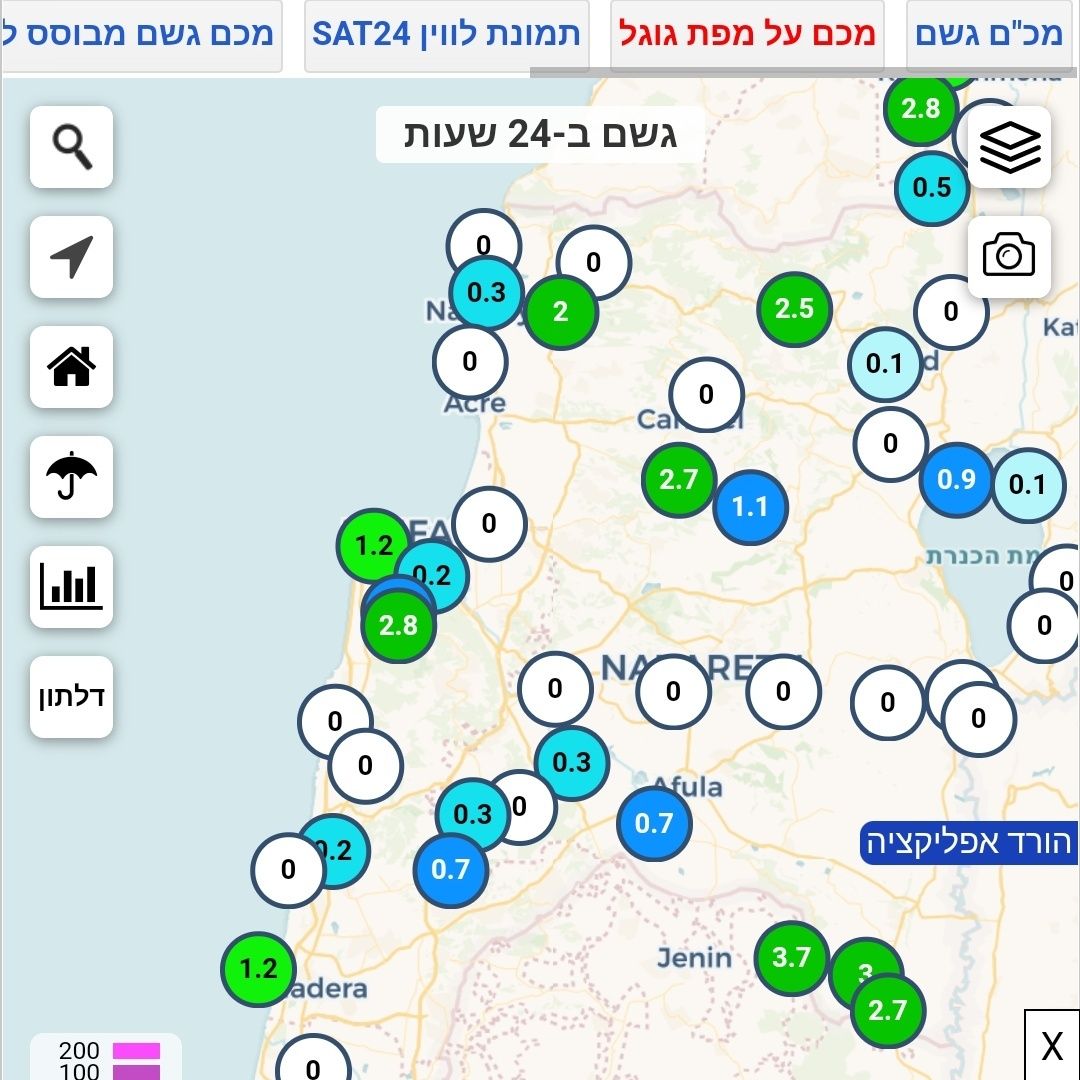Viewport: 1080px width, 1080px height.
Task: Select the 3.7 rain marker near Jenin
Action: click(791, 958)
